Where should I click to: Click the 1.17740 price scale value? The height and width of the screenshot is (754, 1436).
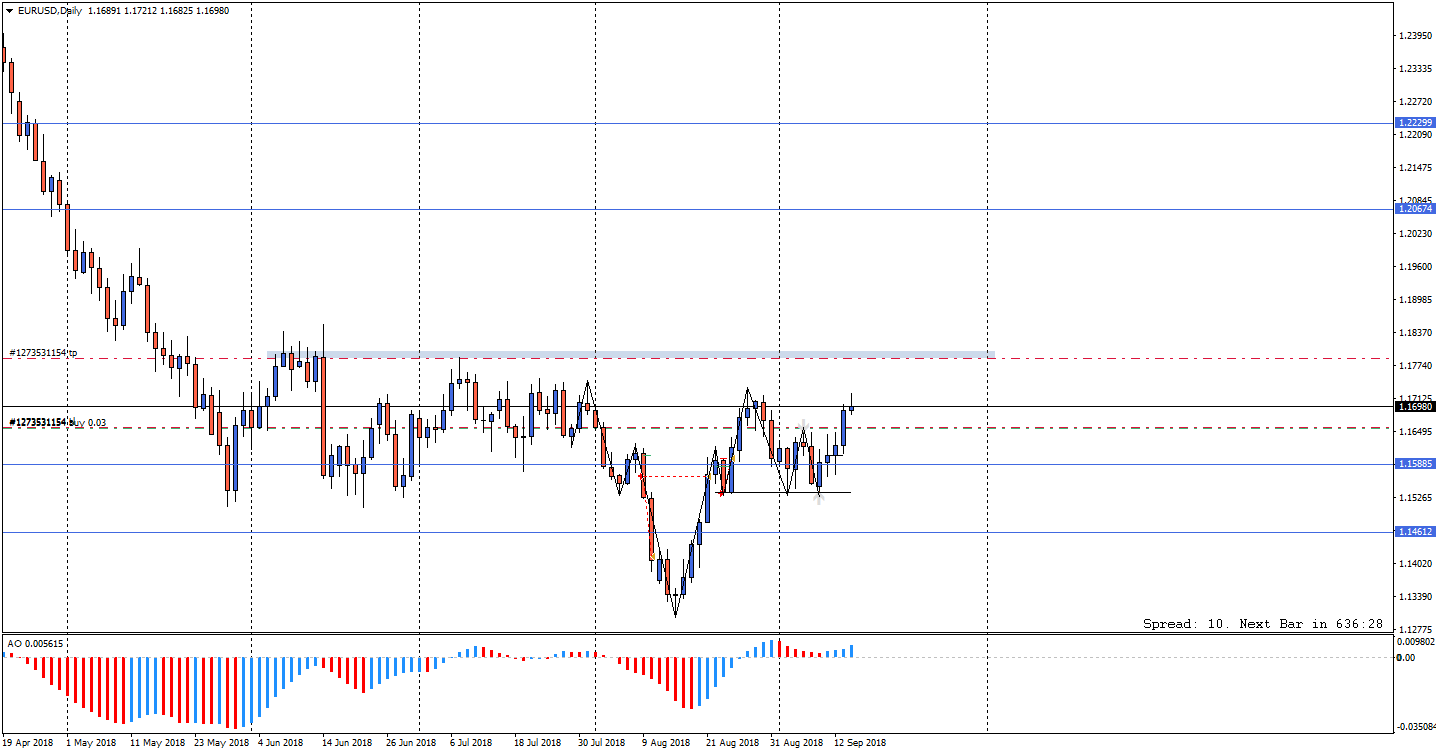tap(1417, 365)
